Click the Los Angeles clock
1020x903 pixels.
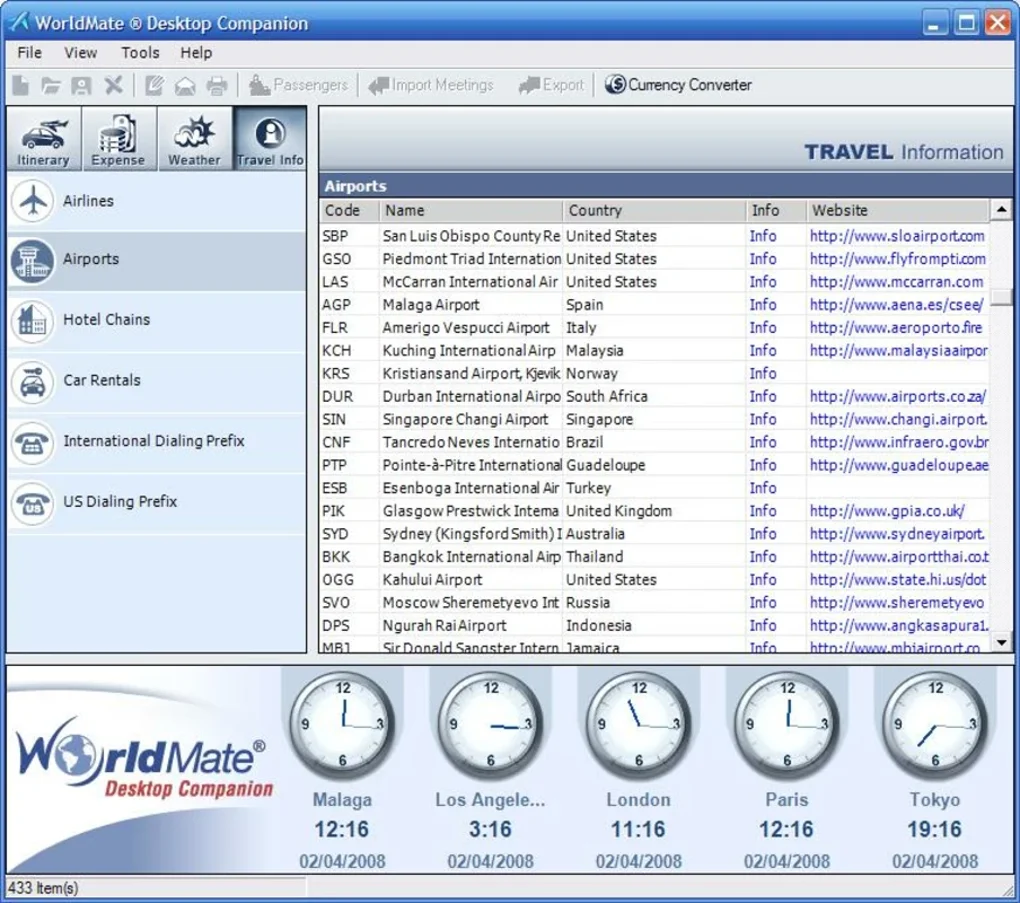pos(490,724)
